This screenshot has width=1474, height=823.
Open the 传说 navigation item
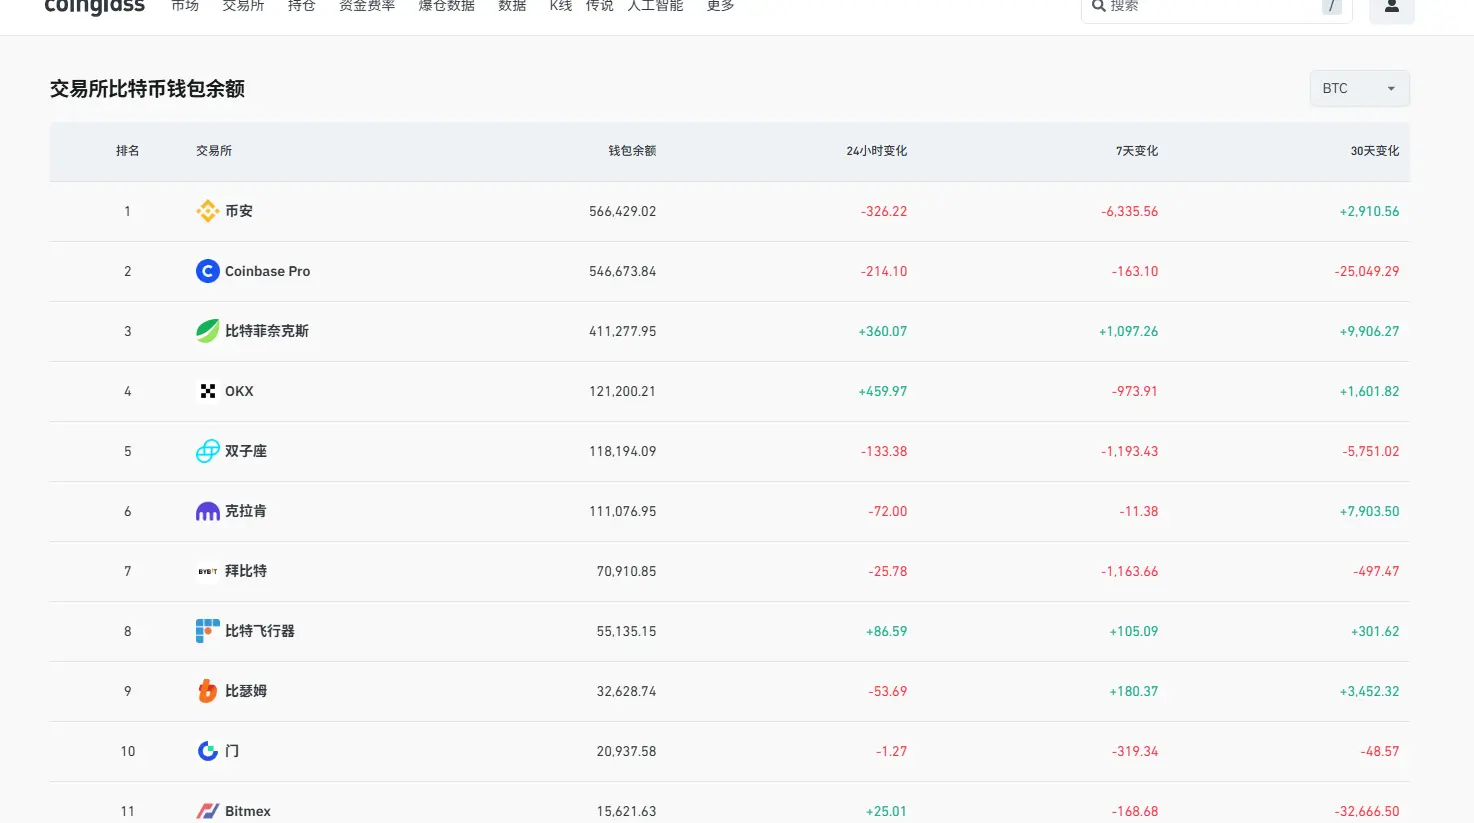click(600, 6)
